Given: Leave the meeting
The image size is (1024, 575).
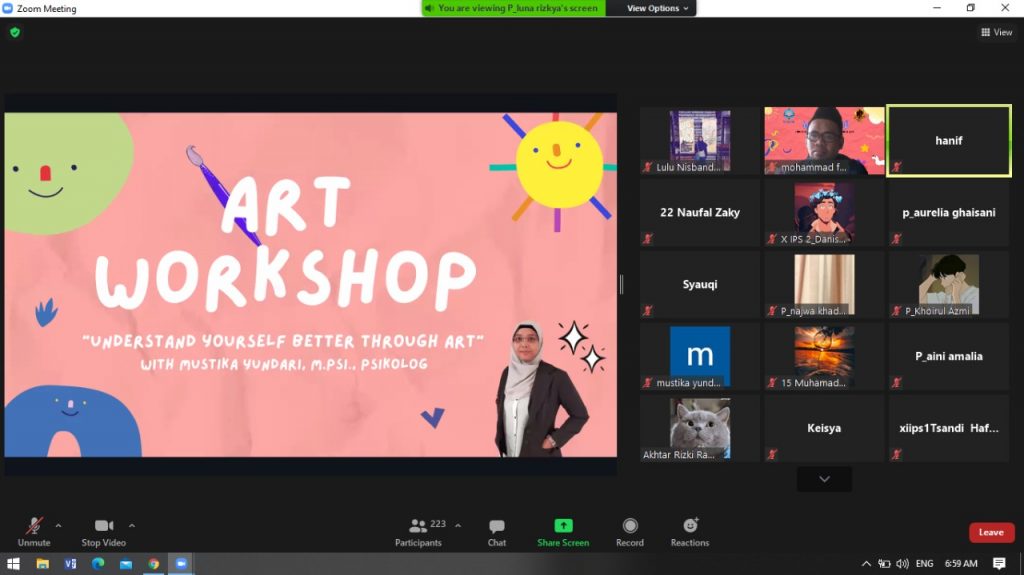Looking at the screenshot, I should click(991, 532).
